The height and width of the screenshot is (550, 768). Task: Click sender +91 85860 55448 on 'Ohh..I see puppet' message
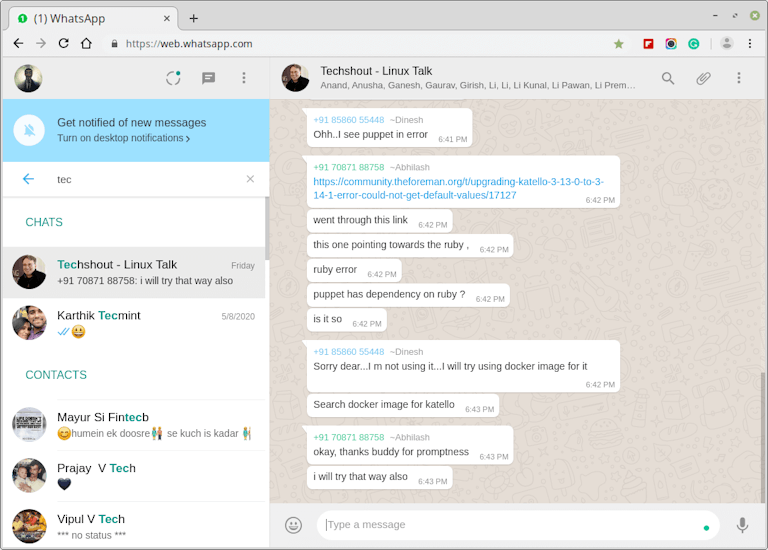(349, 120)
